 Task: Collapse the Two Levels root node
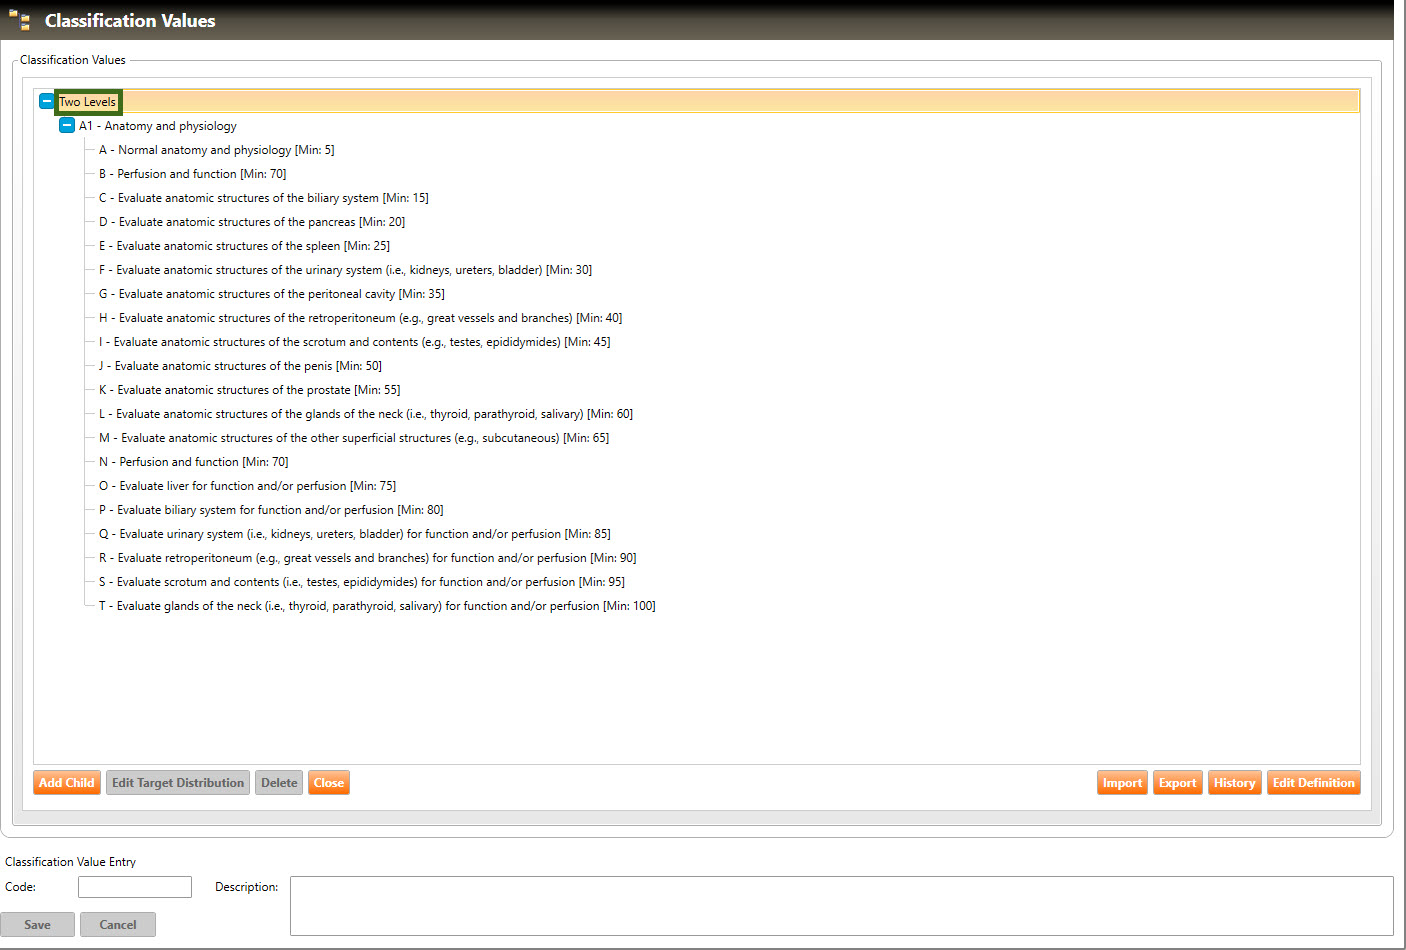[47, 101]
